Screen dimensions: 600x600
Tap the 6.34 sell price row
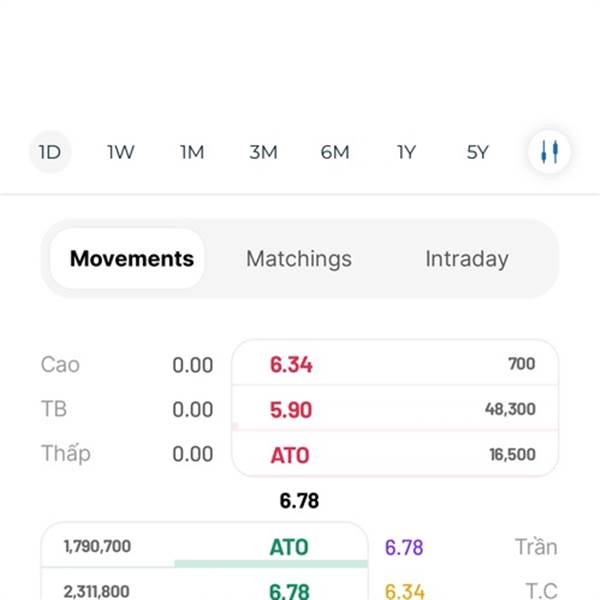click(395, 363)
